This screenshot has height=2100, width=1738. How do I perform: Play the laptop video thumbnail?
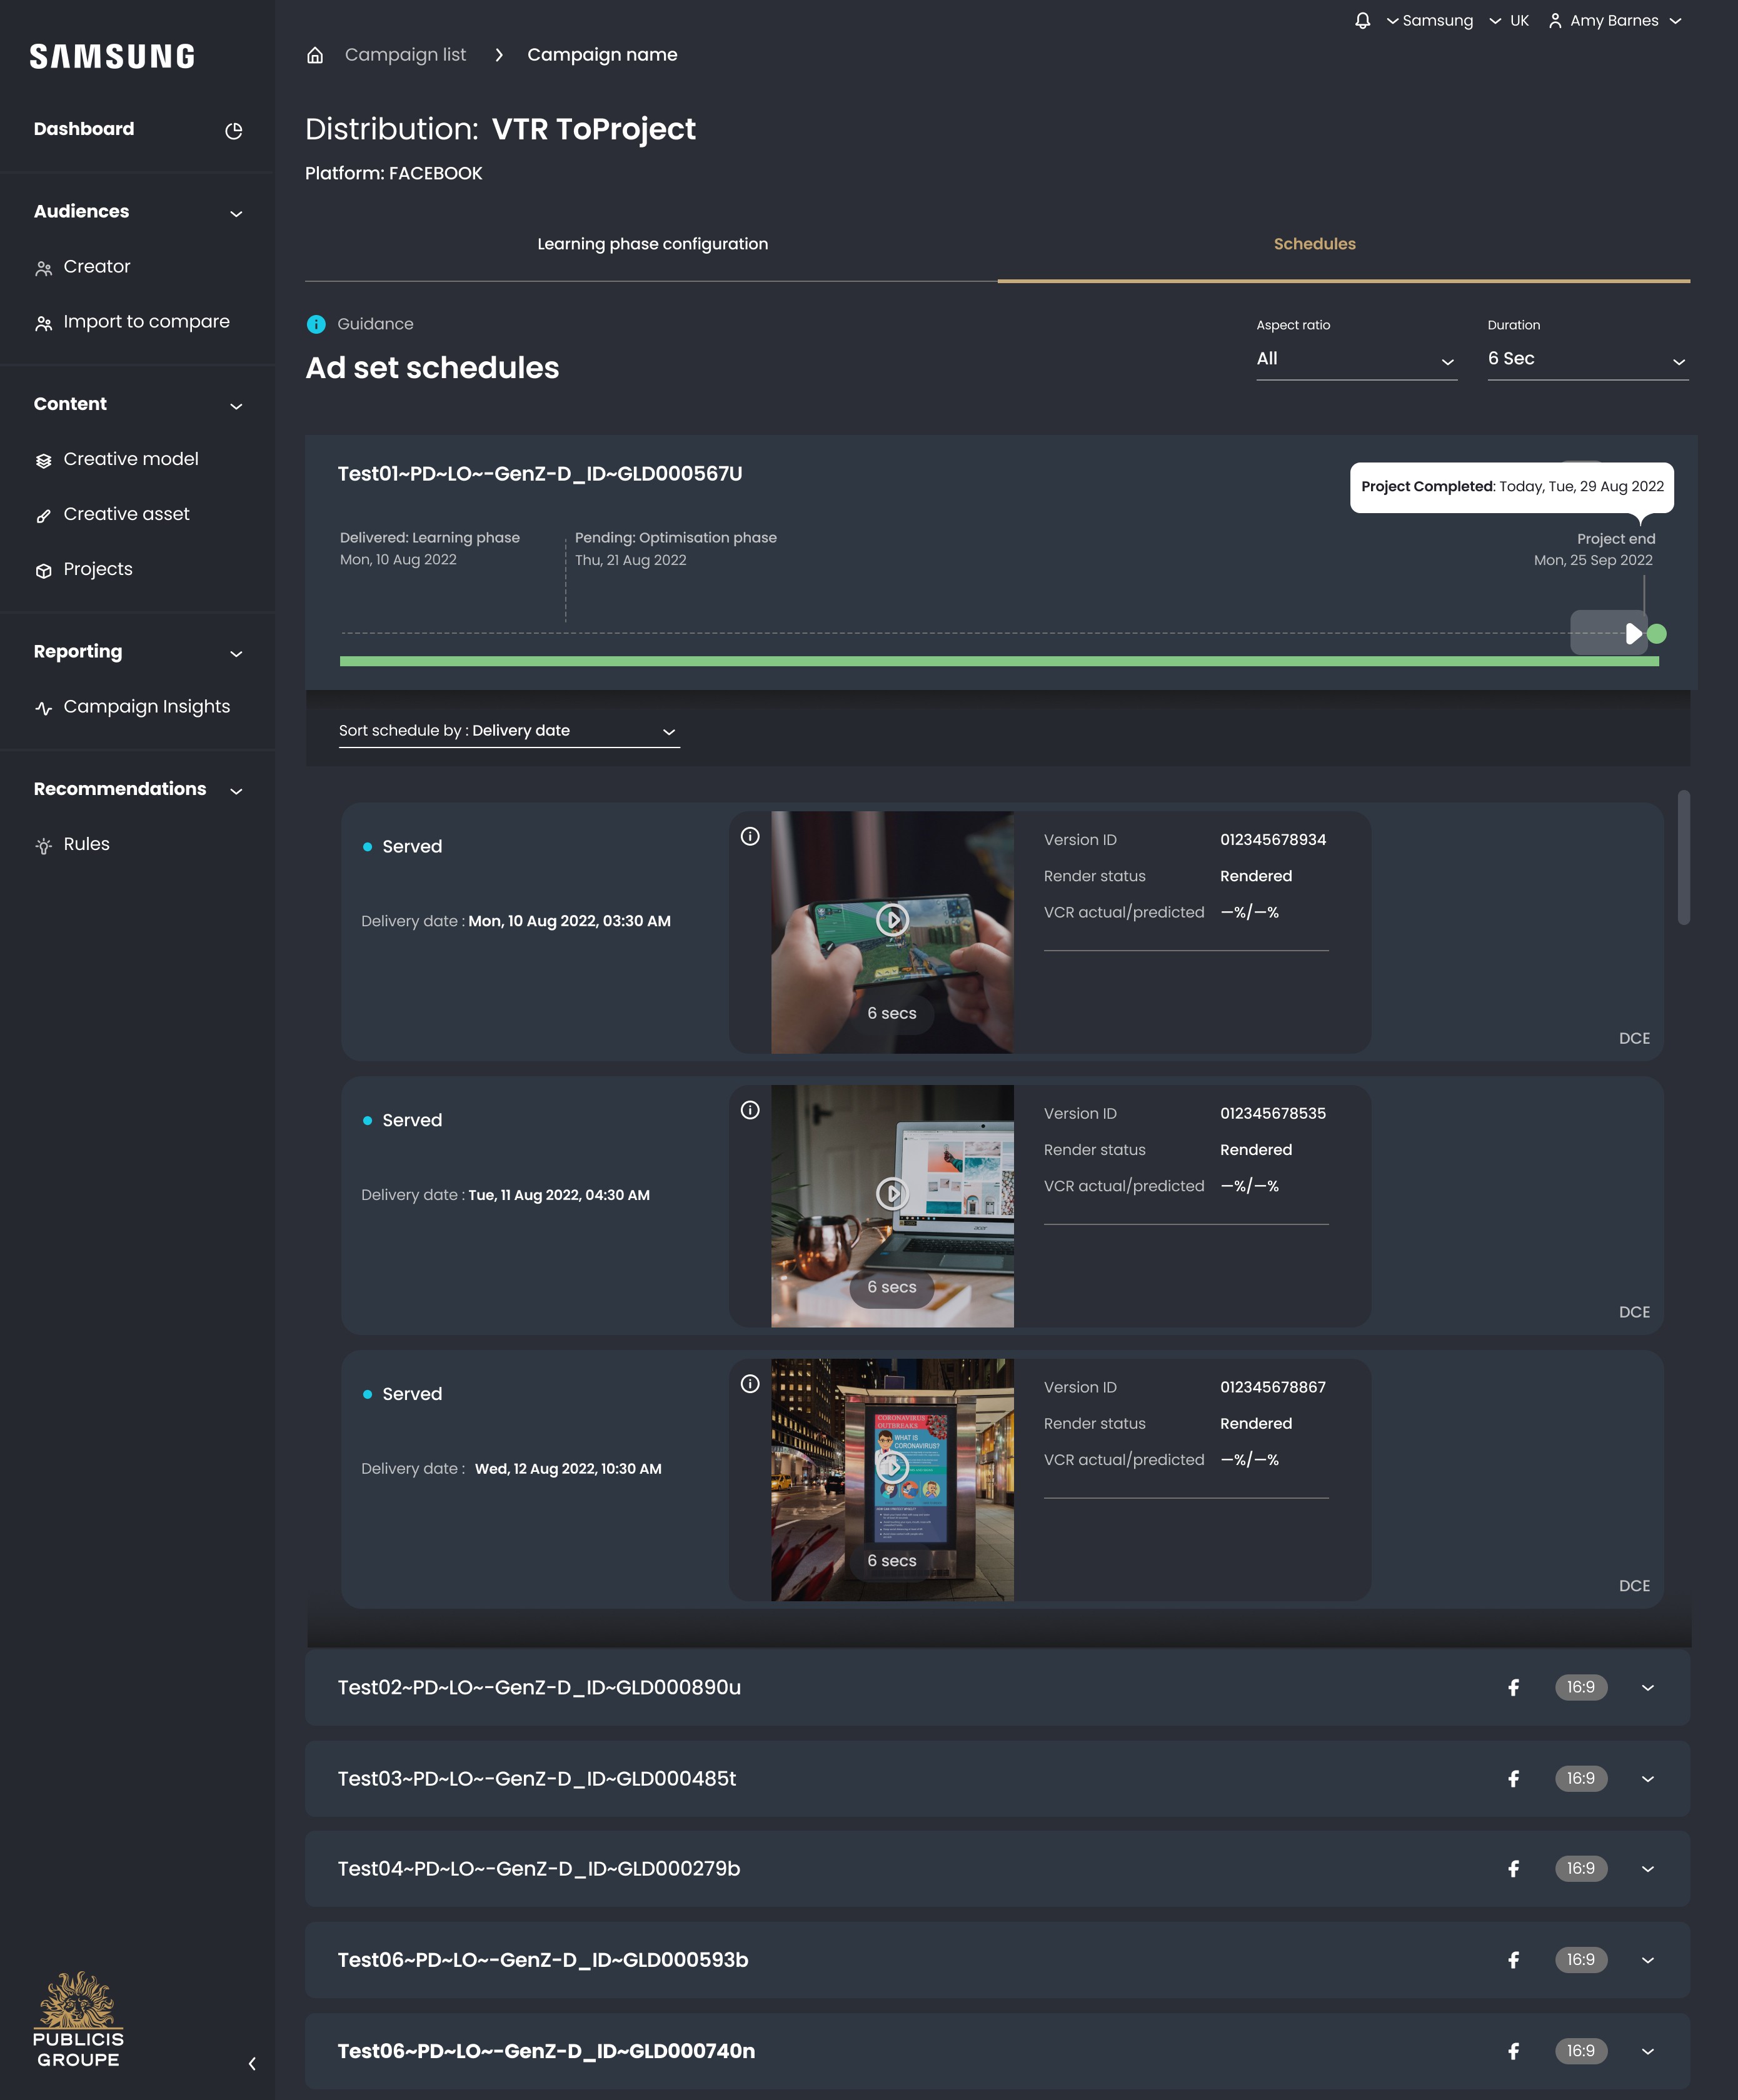892,1193
